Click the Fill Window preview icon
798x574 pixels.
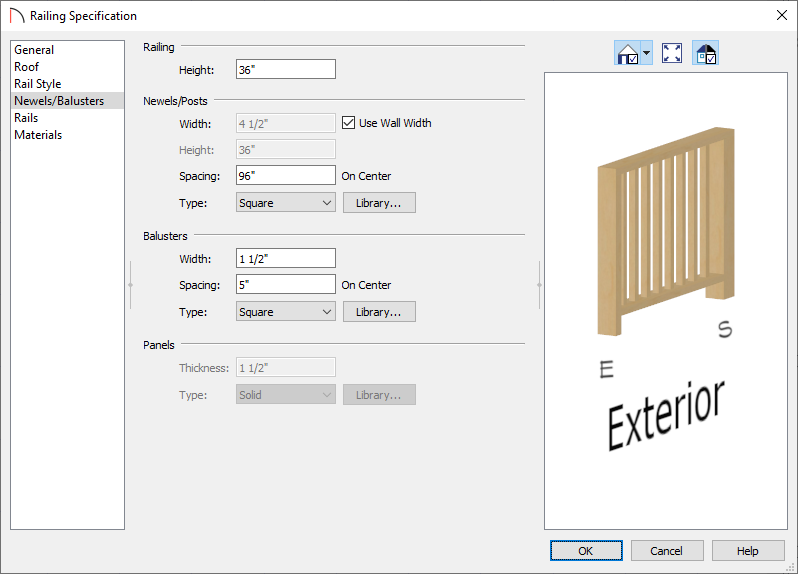click(672, 53)
